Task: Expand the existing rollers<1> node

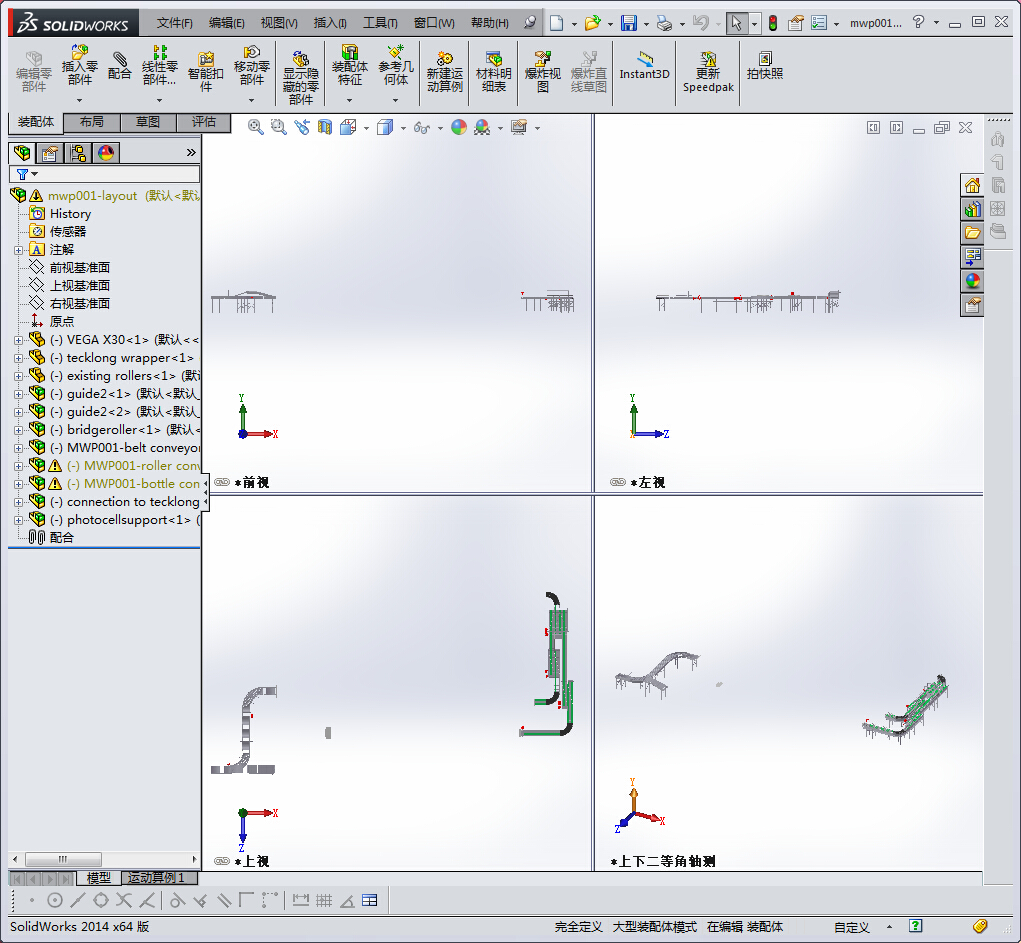Action: click(x=18, y=376)
